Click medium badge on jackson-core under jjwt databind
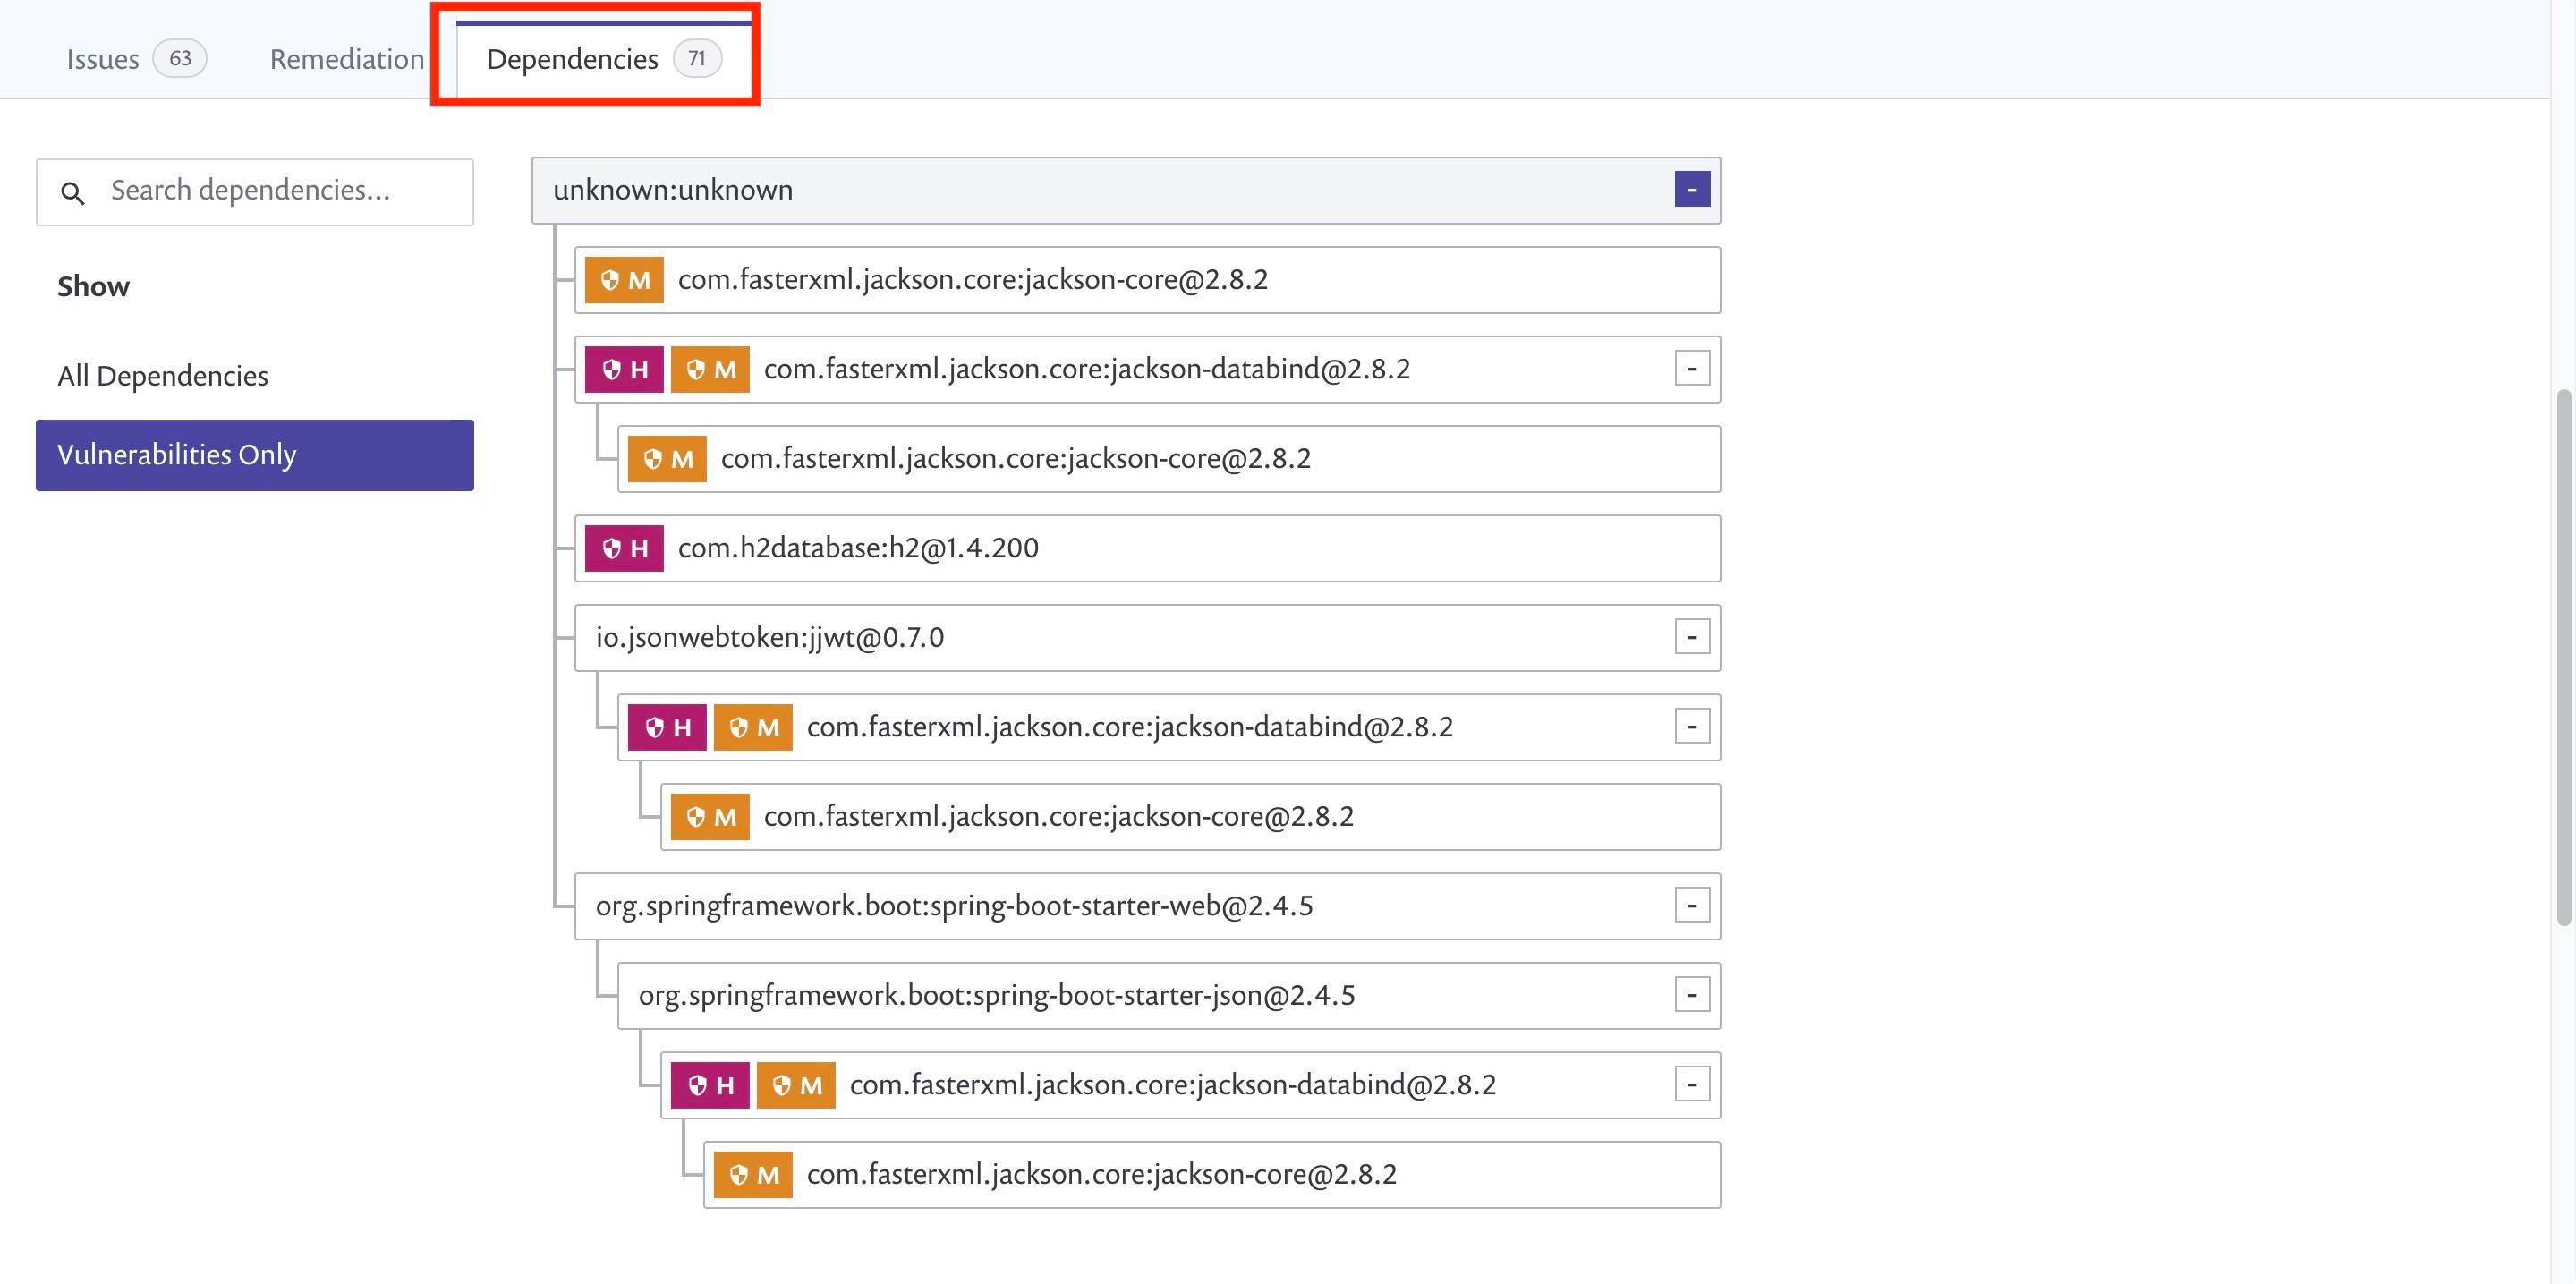Viewport: 2576px width, 1284px height. (x=710, y=817)
